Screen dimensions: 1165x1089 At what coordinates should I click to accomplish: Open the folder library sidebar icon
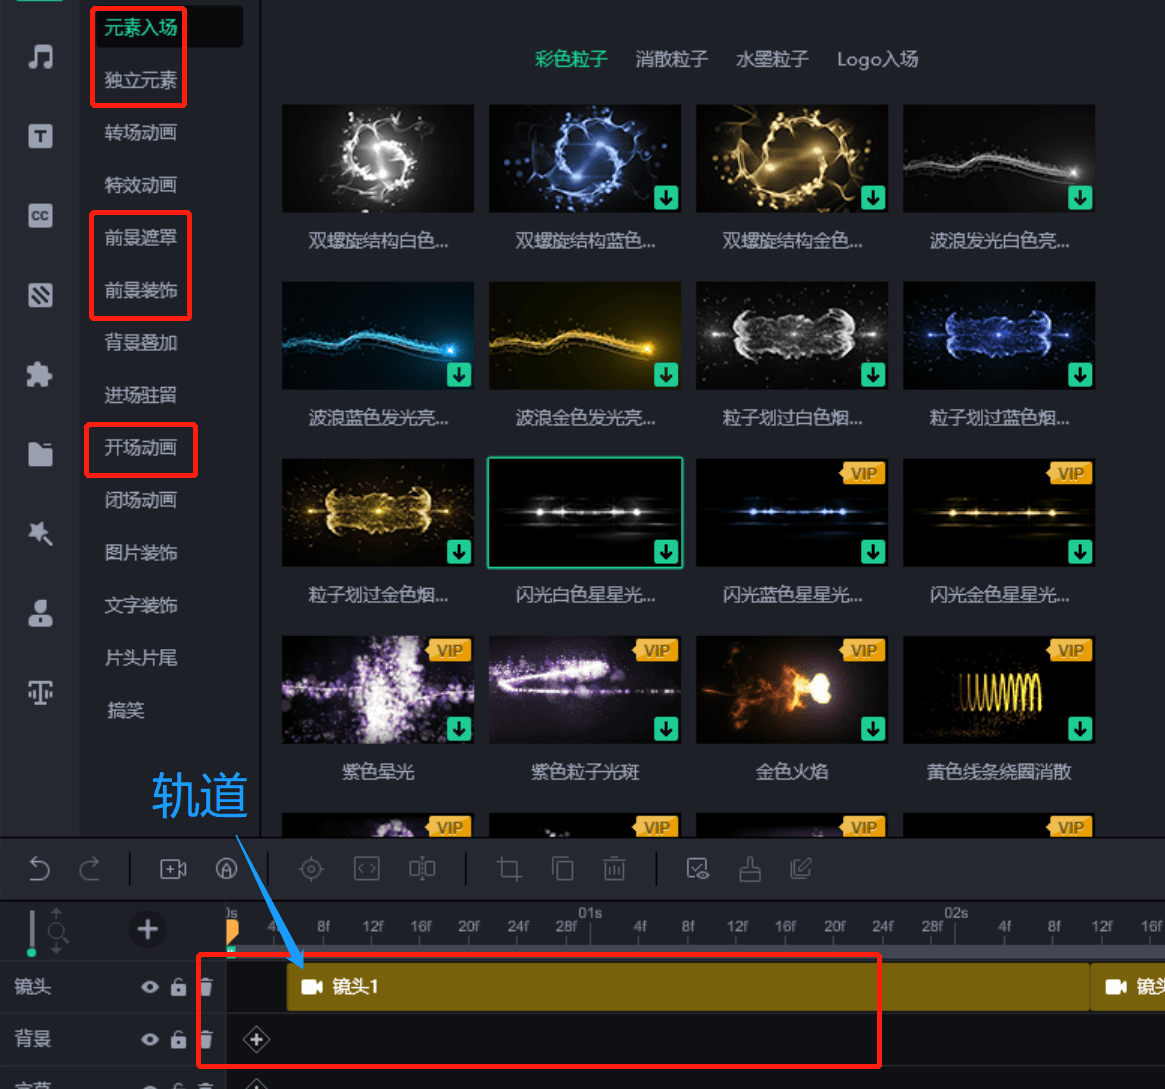40,453
